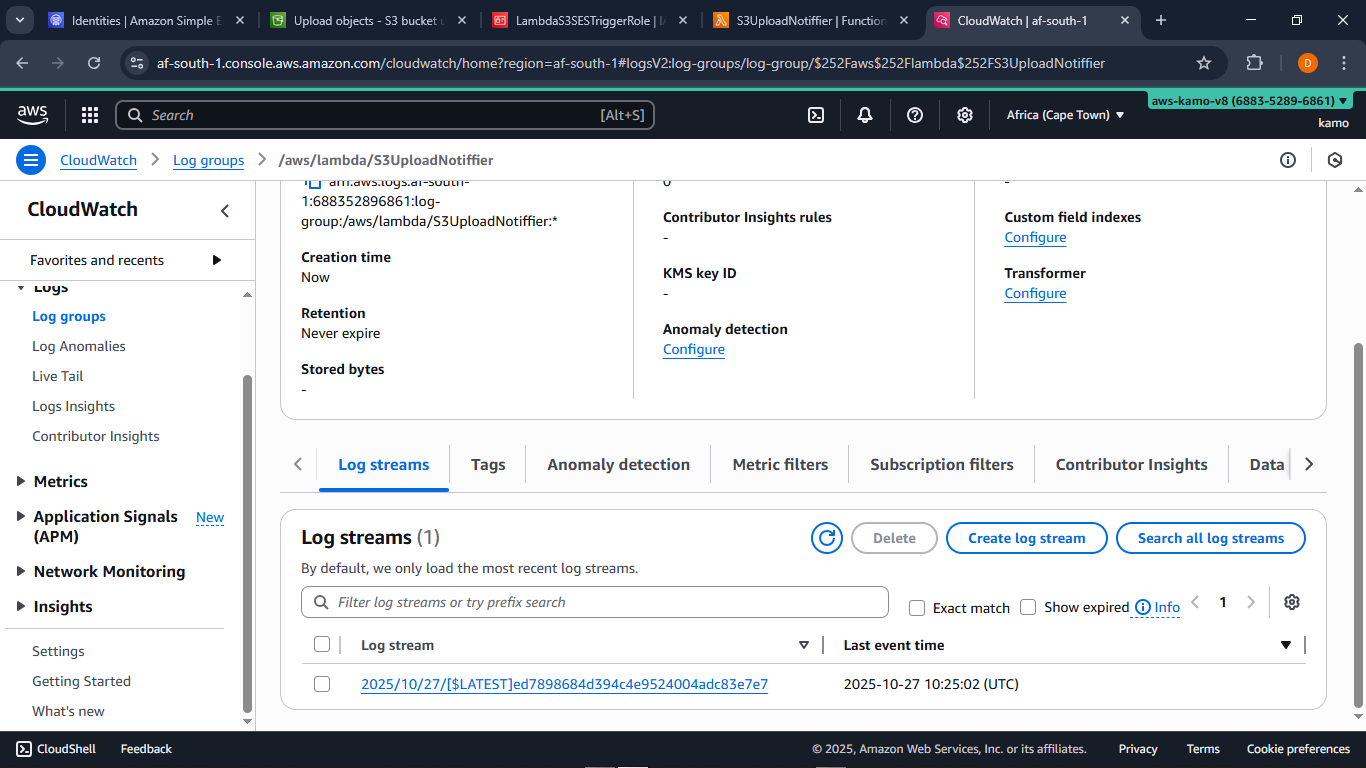This screenshot has width=1366, height=768.
Task: Open the Configure link under Anomaly detection
Action: coord(693,349)
